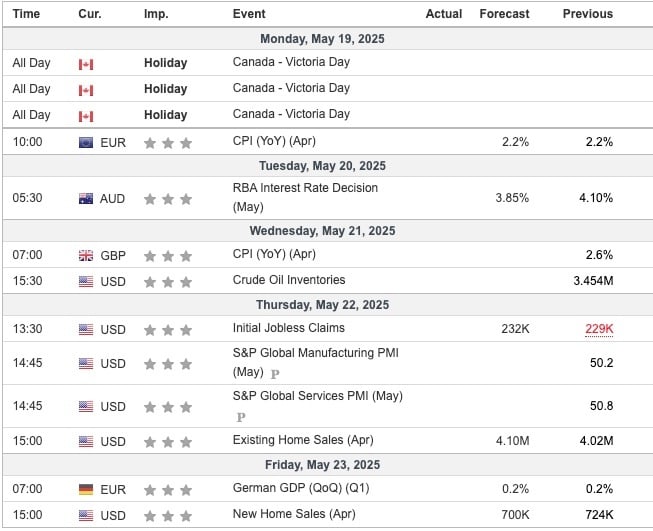Click the 3.85% forecast for RBA decision
Screen dimensions: 653x531
tap(512, 198)
